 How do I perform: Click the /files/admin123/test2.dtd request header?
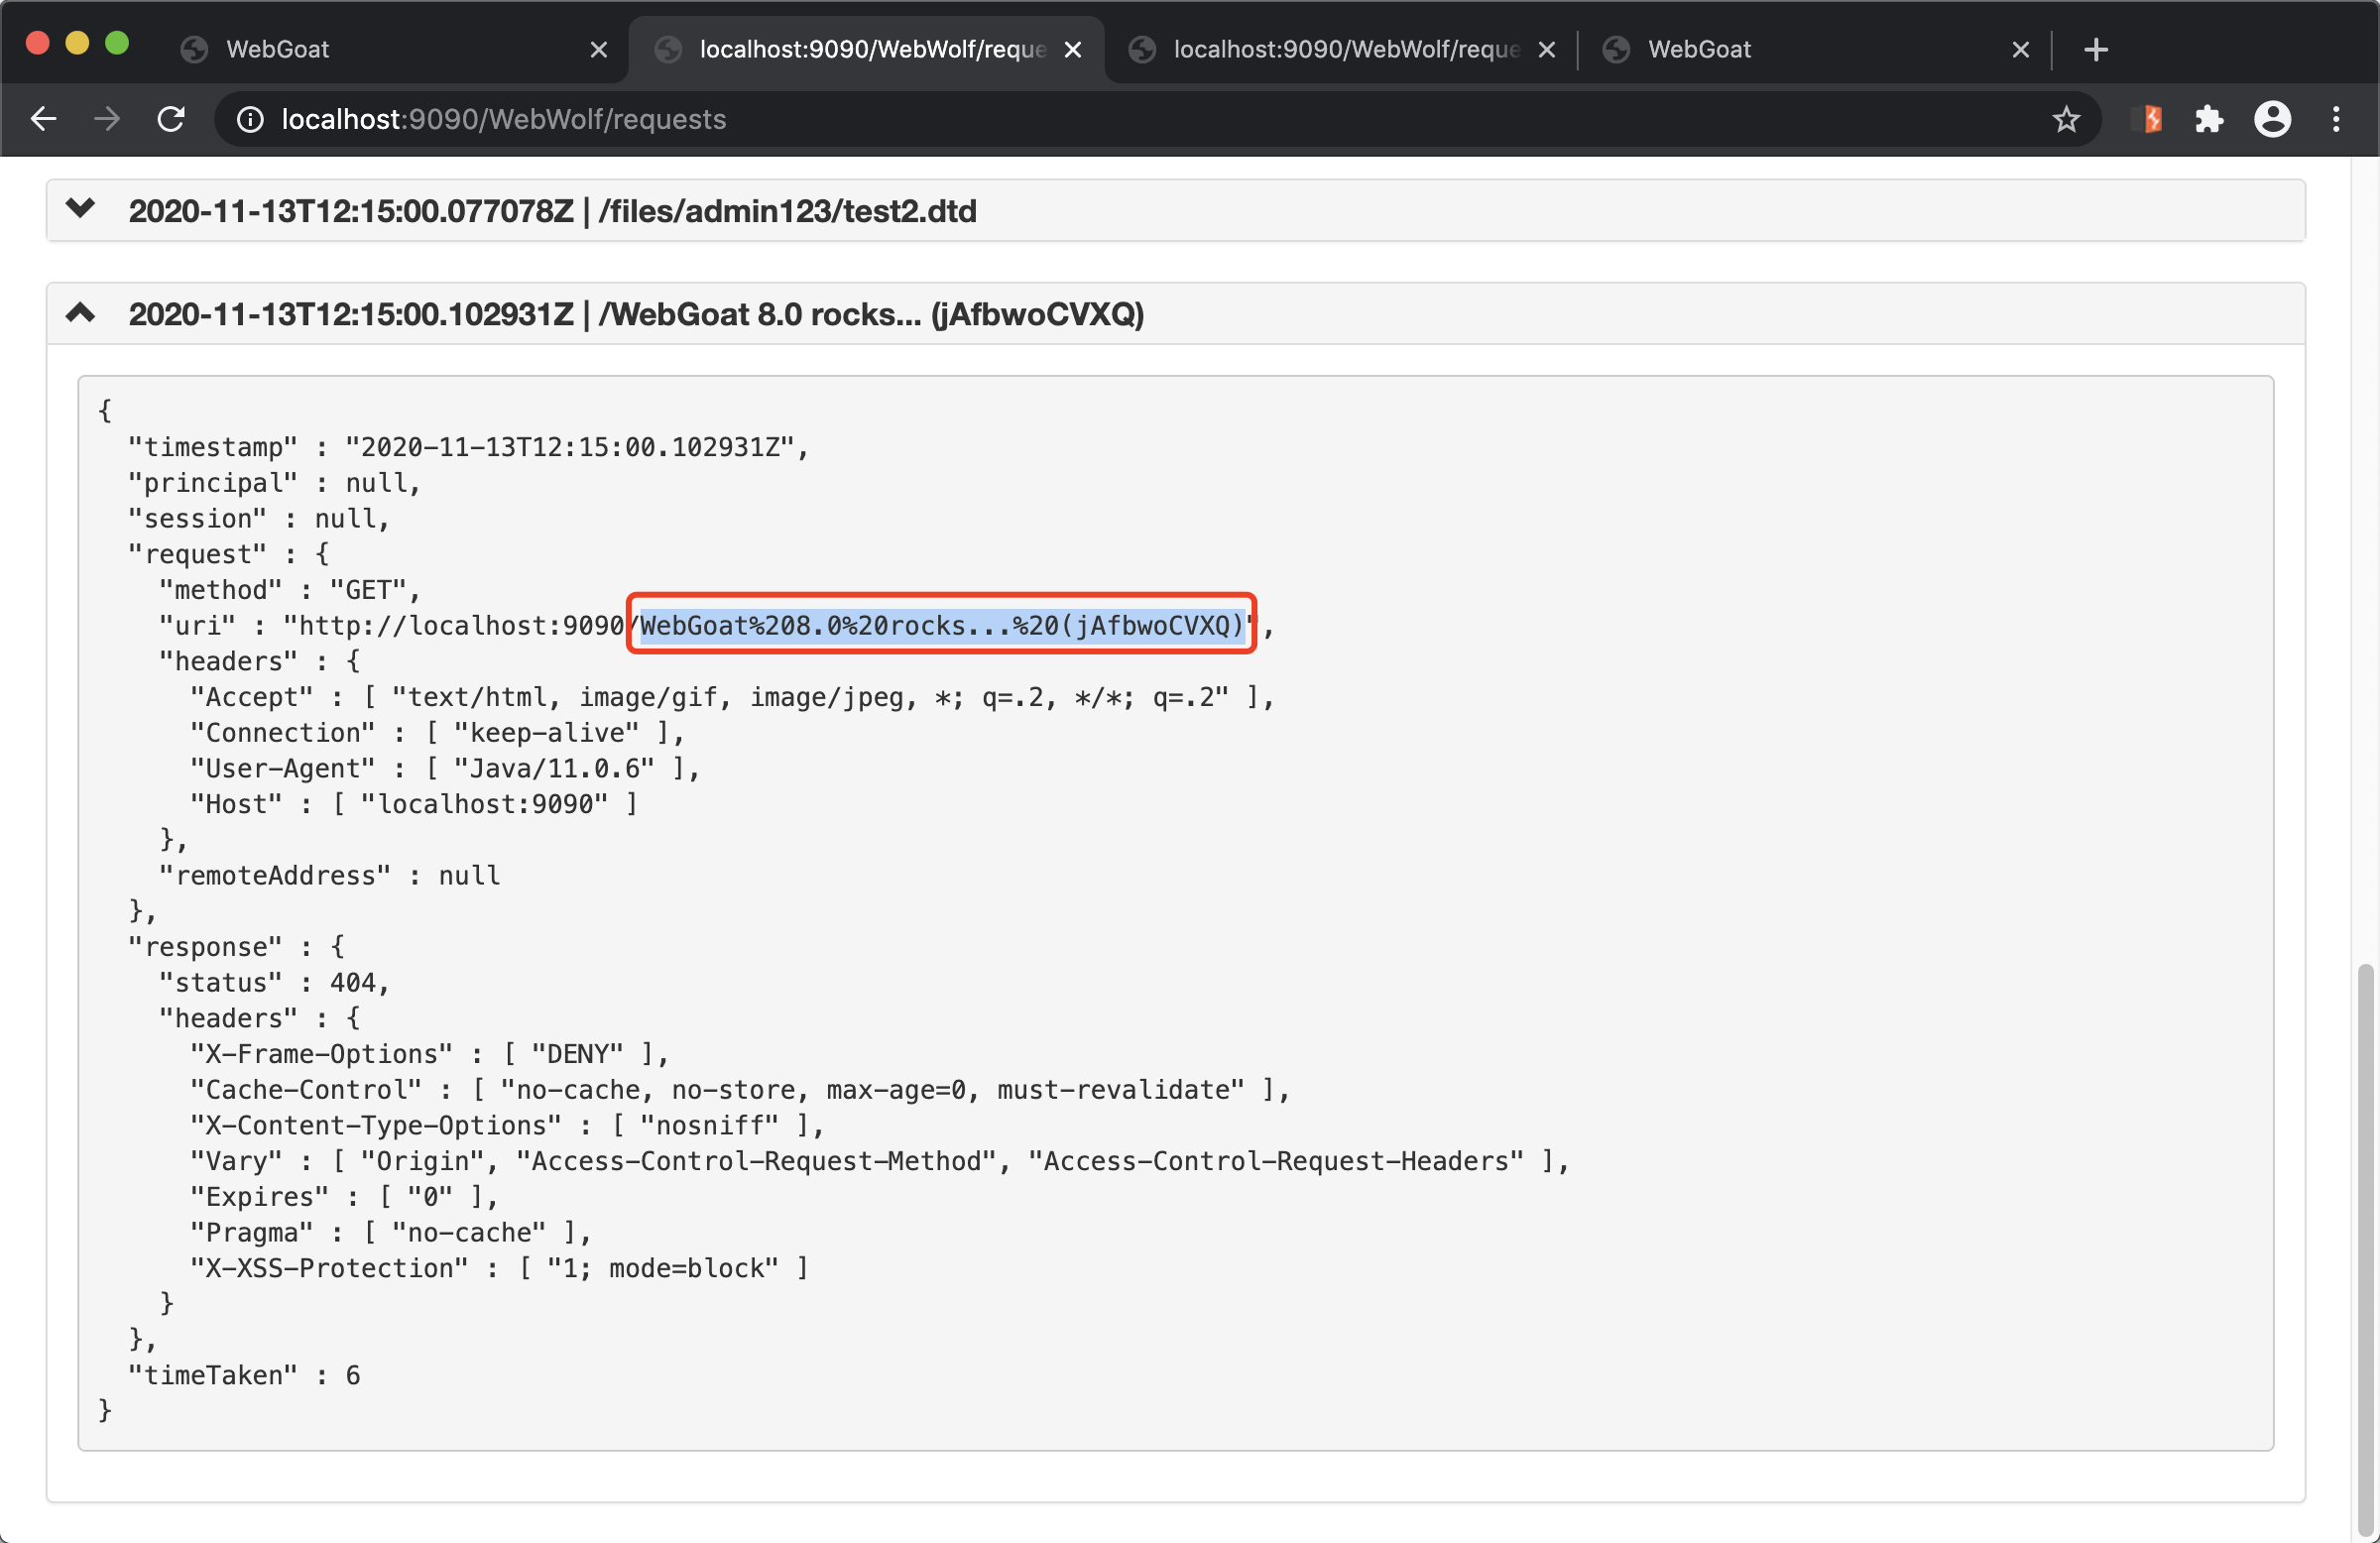coord(552,211)
